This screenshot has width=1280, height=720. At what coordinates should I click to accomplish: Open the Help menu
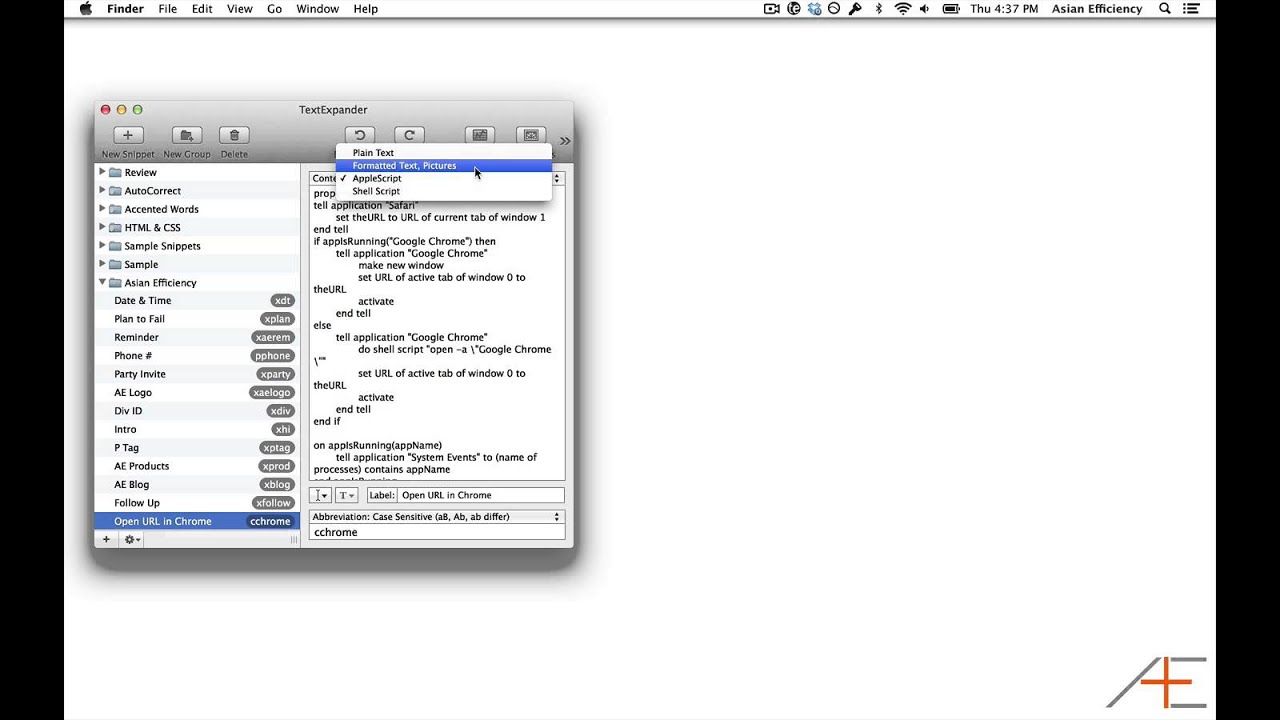366,9
